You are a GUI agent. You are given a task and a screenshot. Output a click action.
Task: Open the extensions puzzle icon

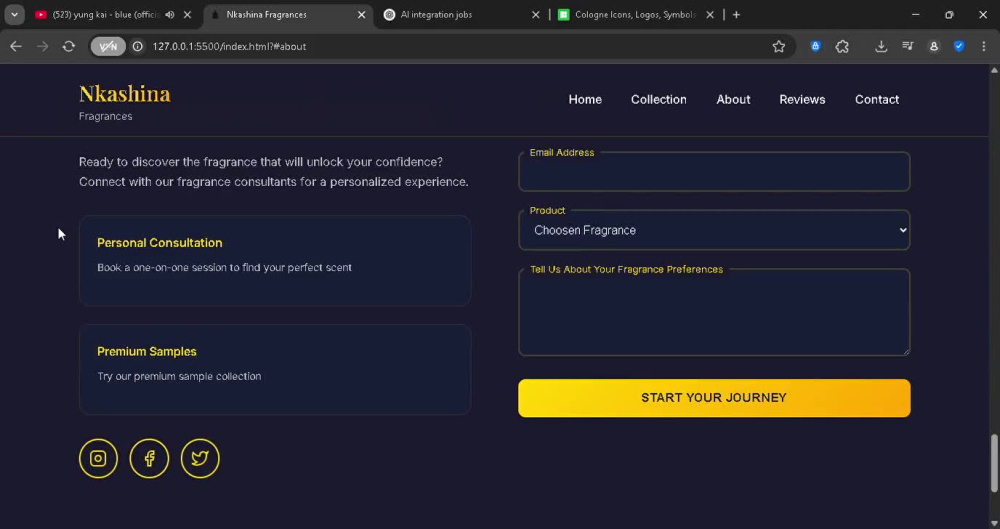[x=842, y=46]
